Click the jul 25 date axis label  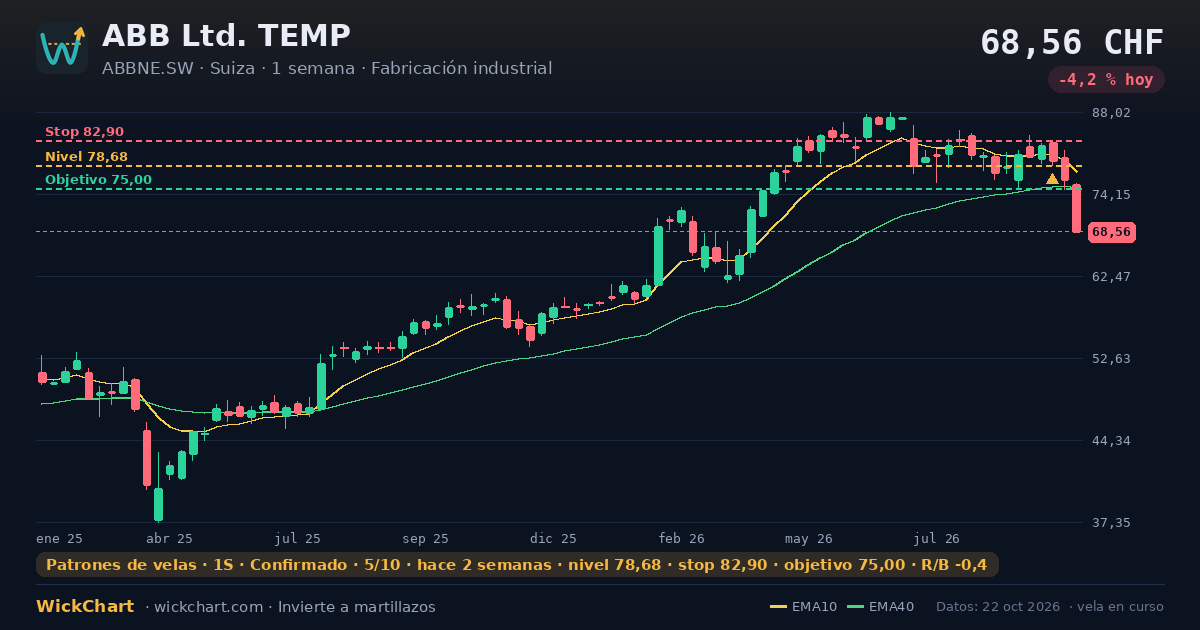(x=297, y=538)
